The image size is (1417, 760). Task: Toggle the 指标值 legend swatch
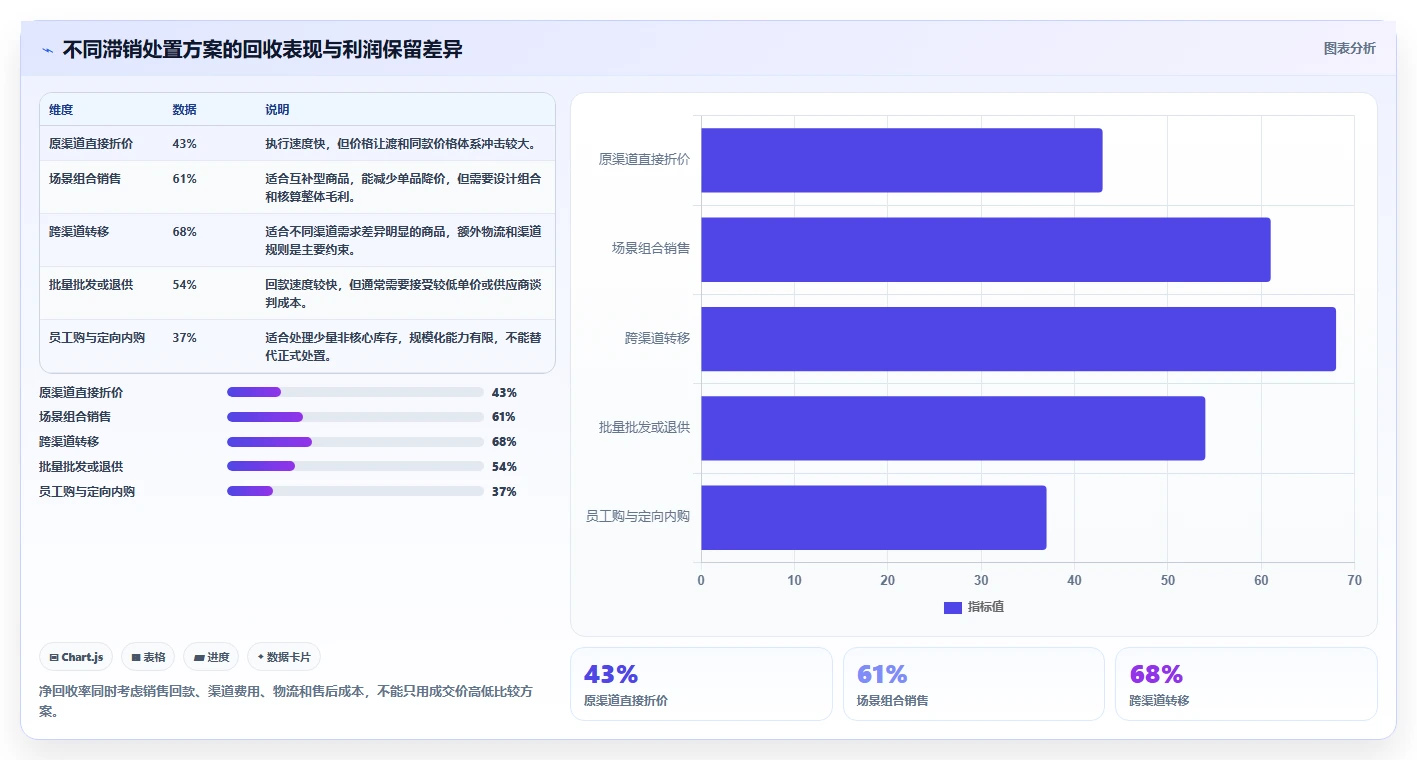952,608
